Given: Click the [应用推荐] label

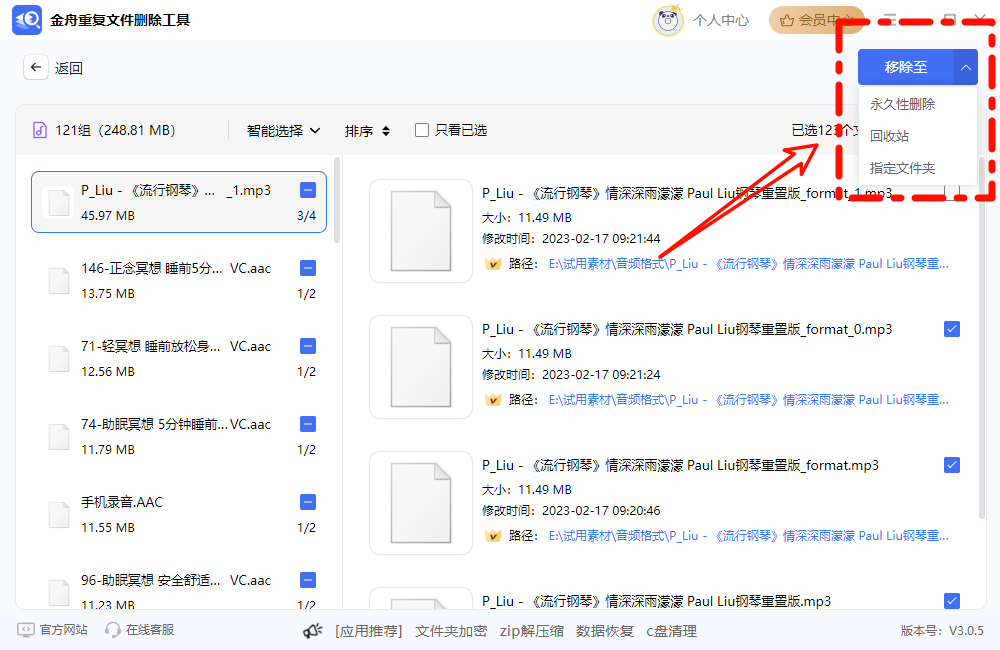Looking at the screenshot, I should 369,632.
